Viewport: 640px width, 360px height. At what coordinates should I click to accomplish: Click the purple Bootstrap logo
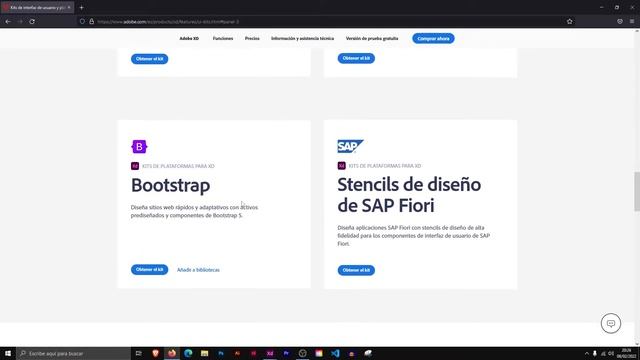click(139, 147)
